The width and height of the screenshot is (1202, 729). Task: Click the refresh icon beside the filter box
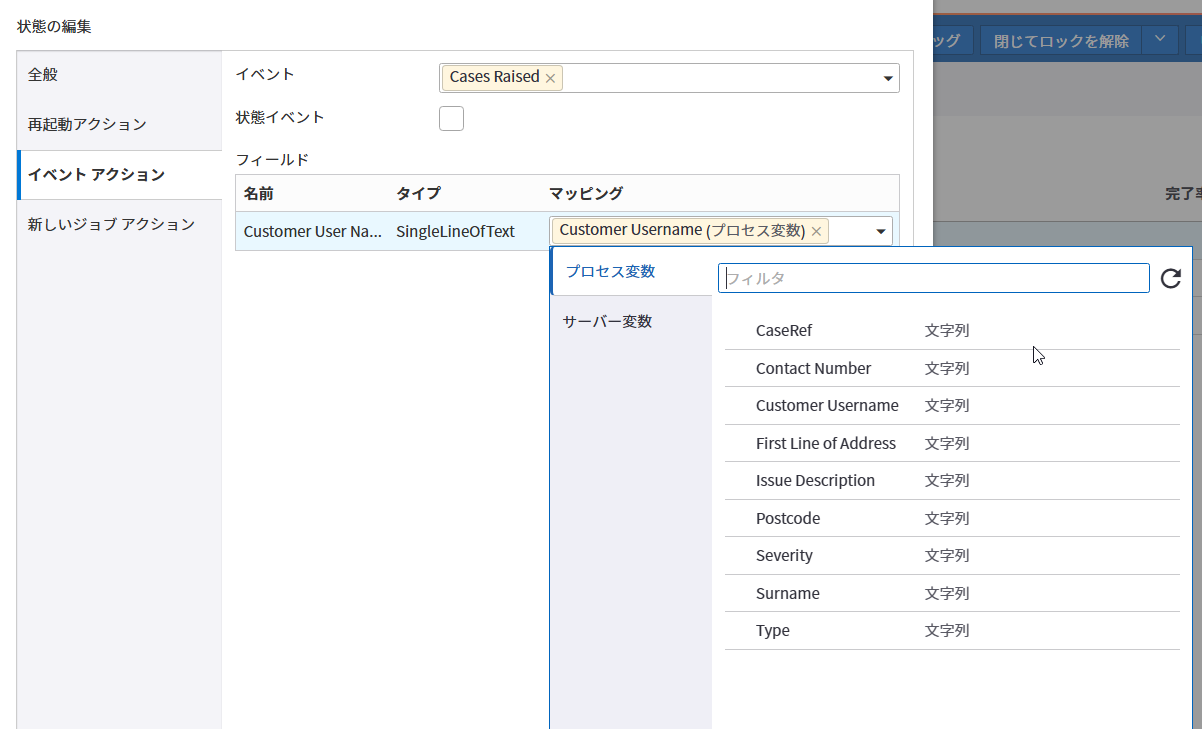tap(1171, 279)
